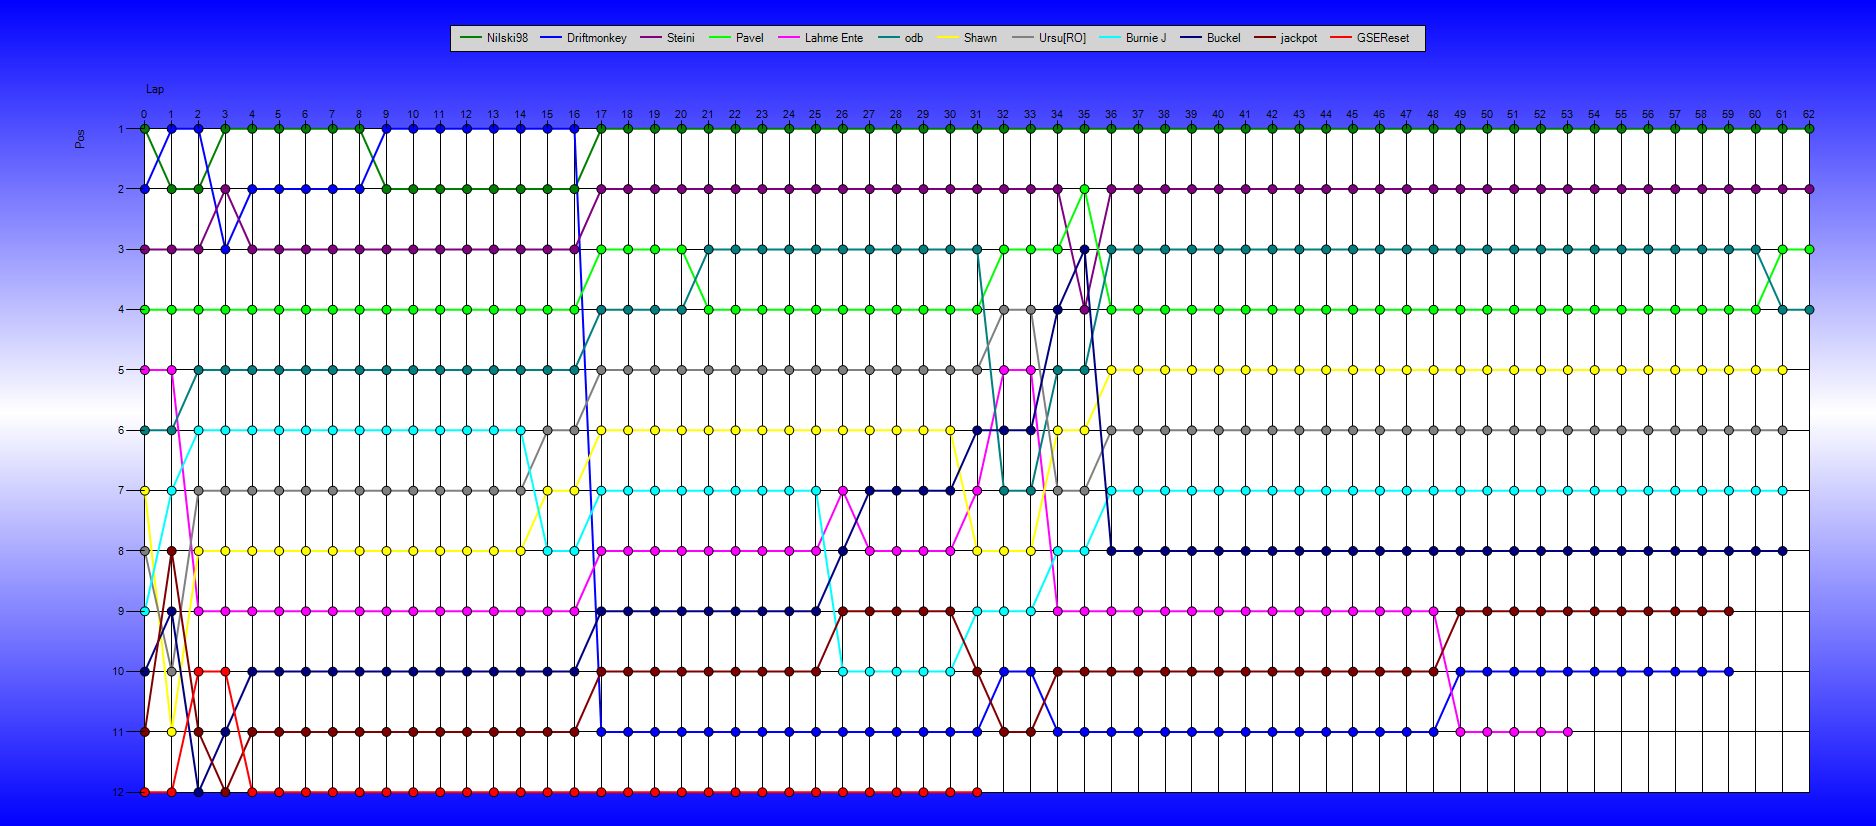This screenshot has width=1876, height=826.
Task: Click Pavel's marker at lap 62 position 3
Action: (x=1809, y=249)
